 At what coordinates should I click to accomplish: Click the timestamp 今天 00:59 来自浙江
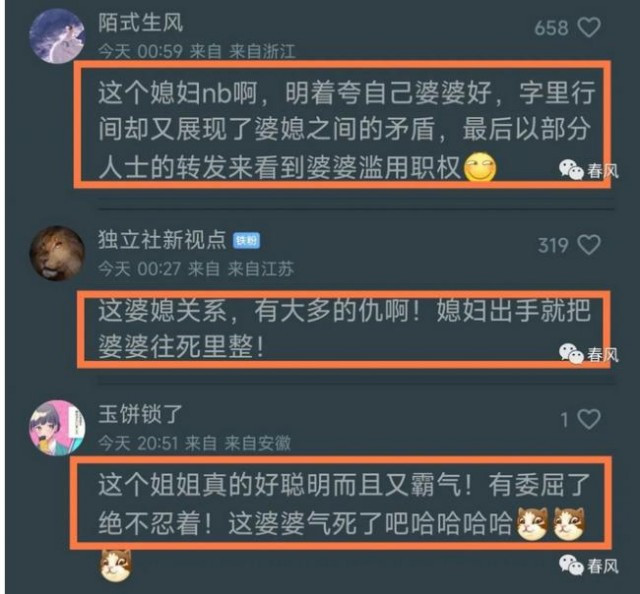pyautogui.click(x=197, y=51)
